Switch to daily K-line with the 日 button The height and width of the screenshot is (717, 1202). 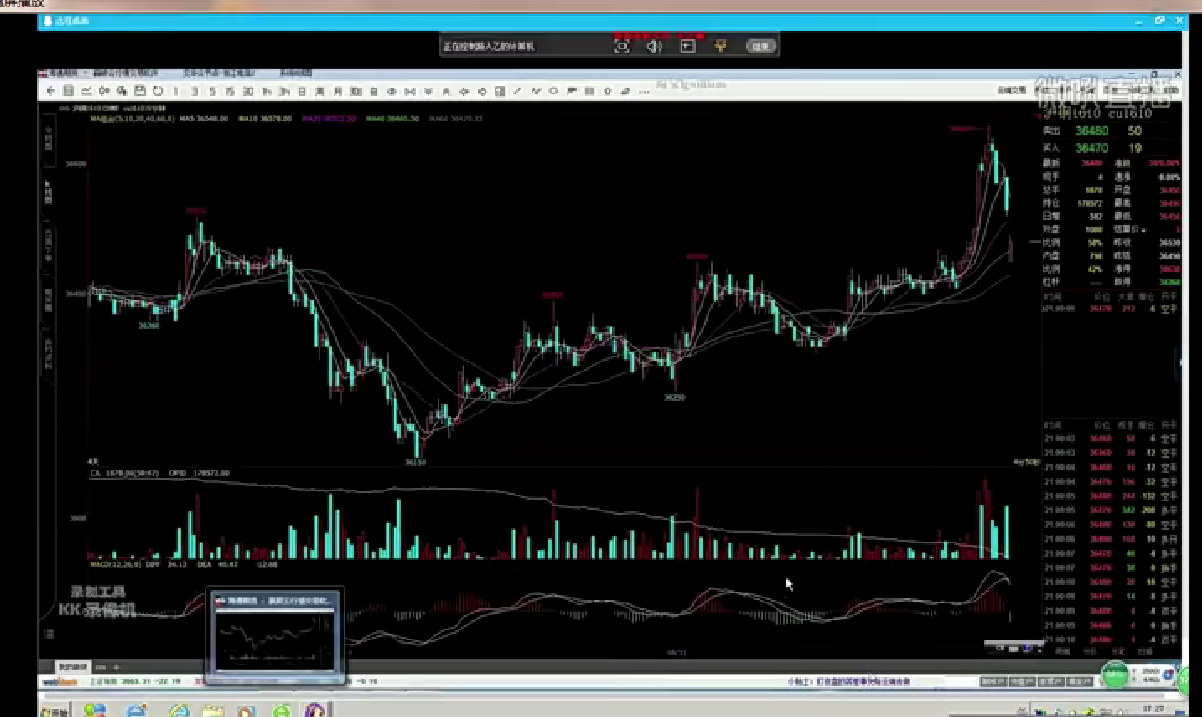(x=301, y=91)
